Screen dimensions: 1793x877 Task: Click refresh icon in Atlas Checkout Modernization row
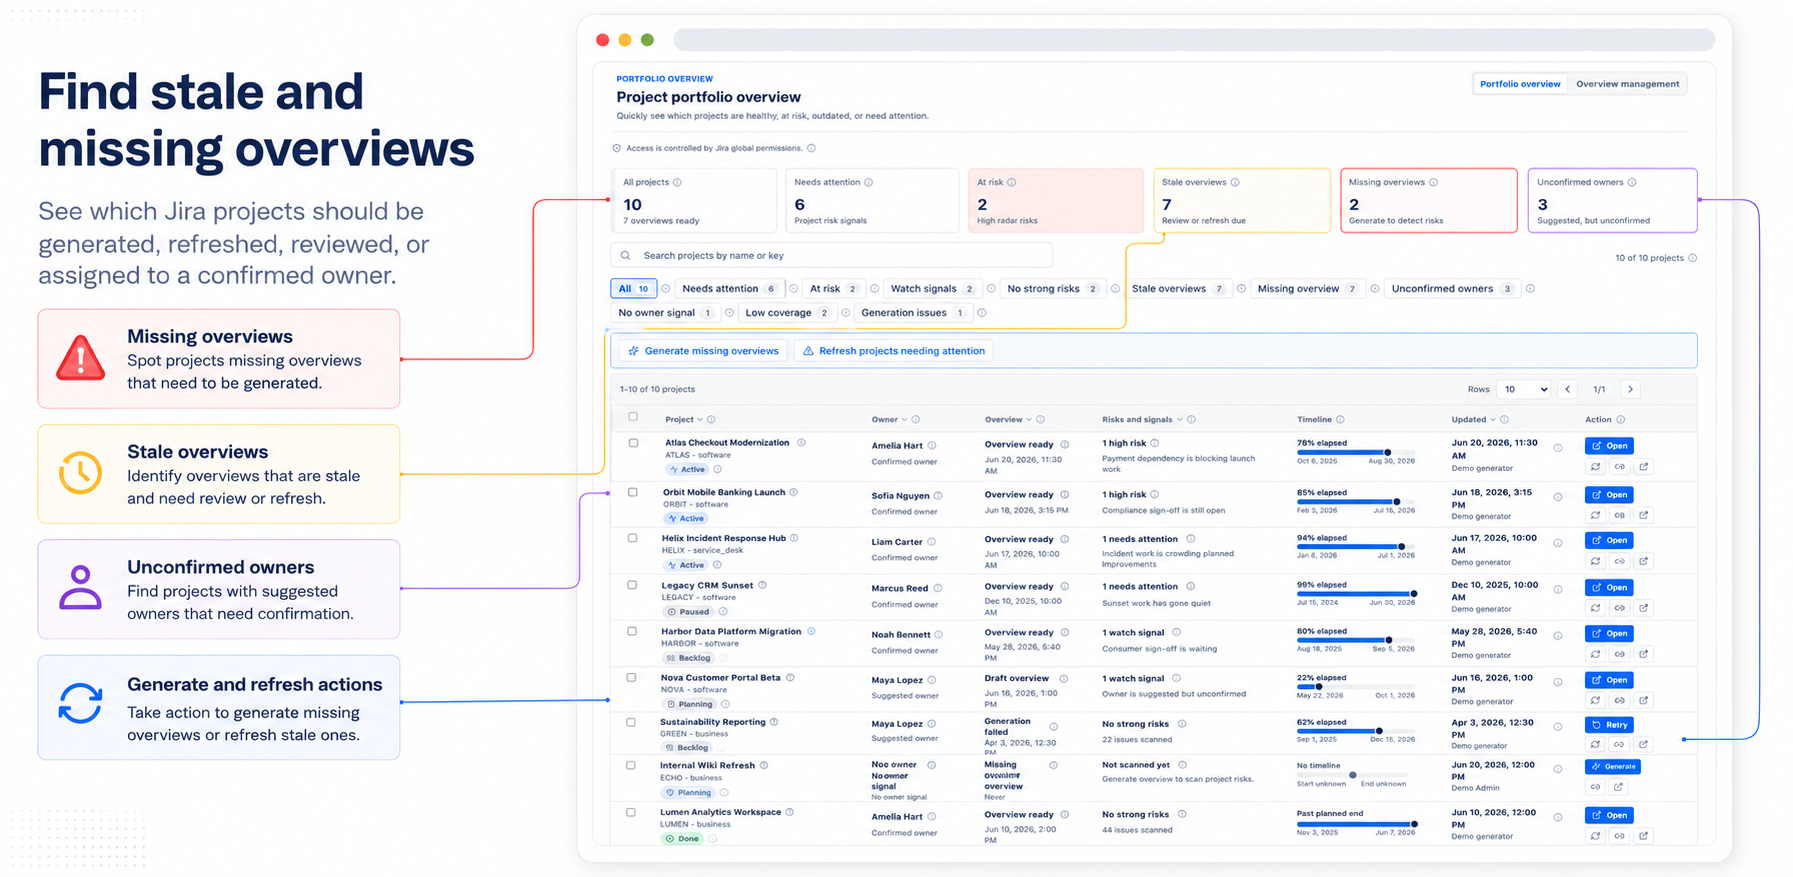[1596, 467]
